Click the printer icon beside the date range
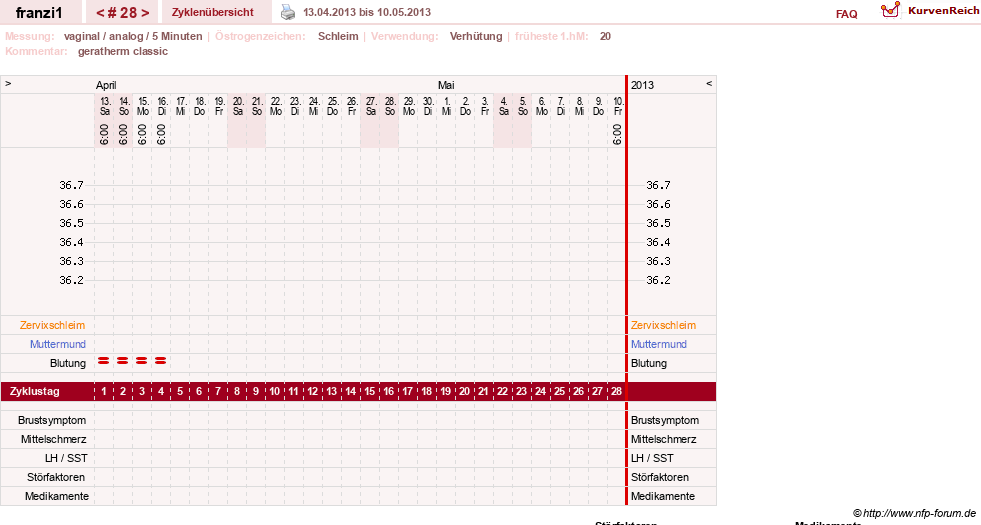The width and height of the screenshot is (981, 525). coord(288,13)
